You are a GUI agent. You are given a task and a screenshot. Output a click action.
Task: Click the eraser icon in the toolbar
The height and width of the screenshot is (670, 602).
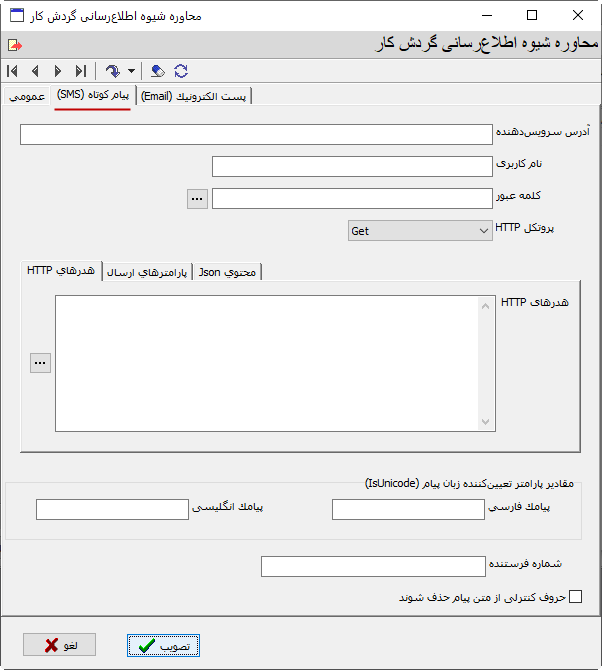(x=158, y=71)
